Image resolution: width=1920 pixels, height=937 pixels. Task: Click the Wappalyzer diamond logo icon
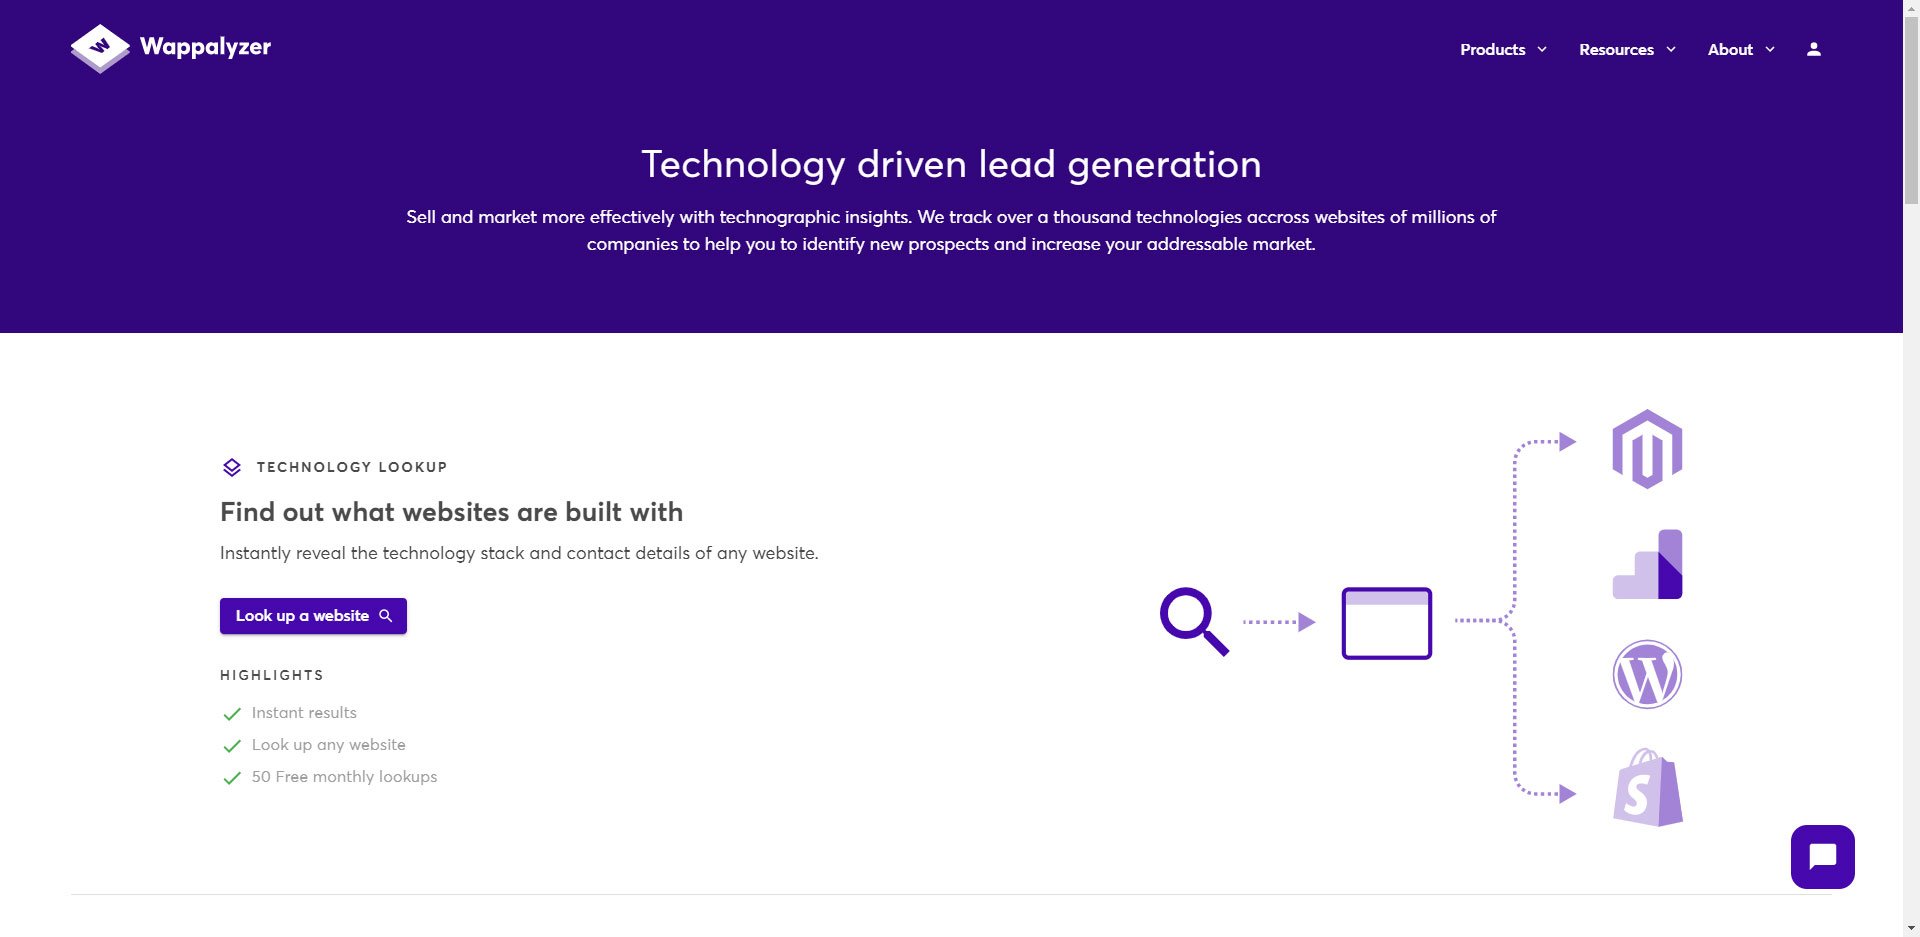coord(100,48)
